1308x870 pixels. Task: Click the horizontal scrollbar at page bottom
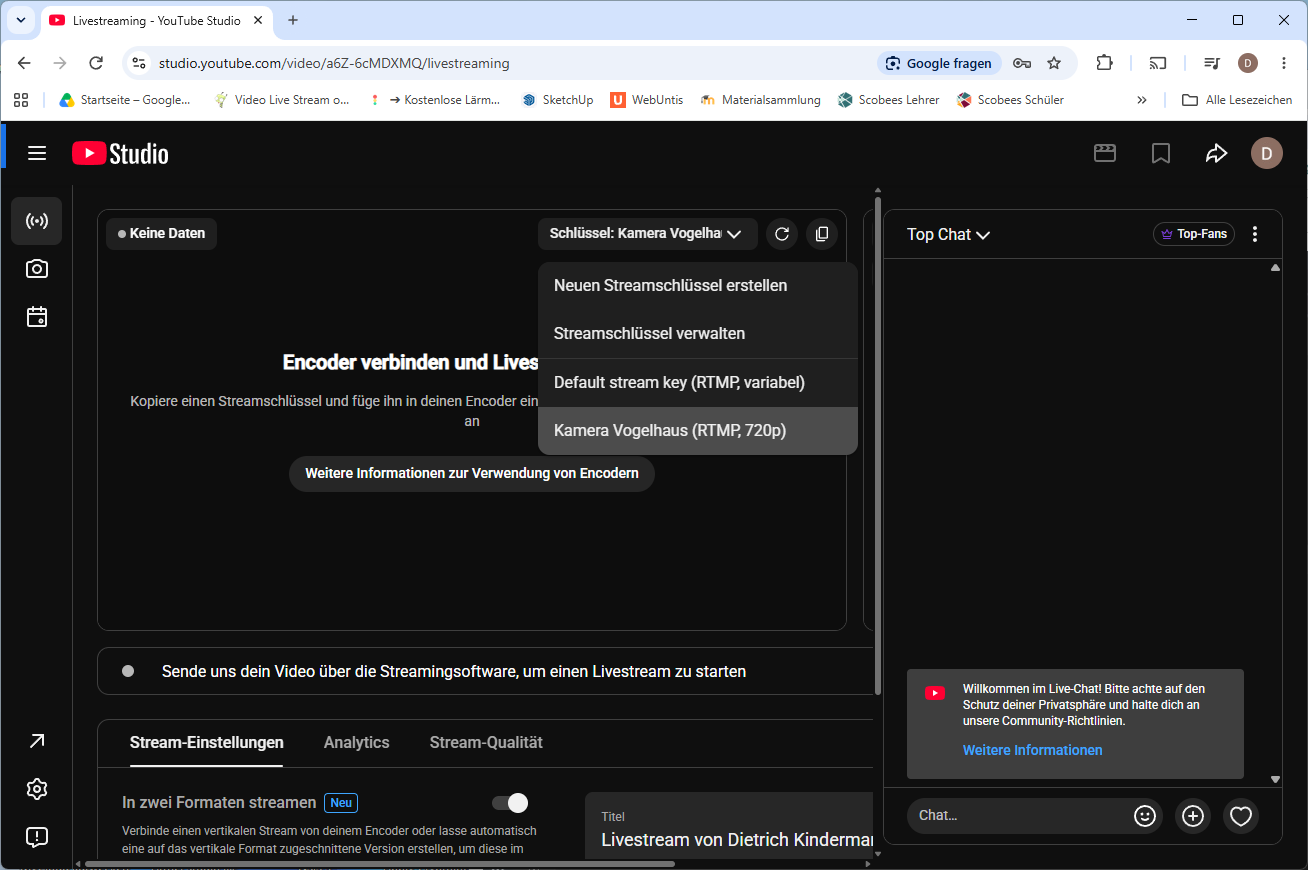tap(380, 864)
